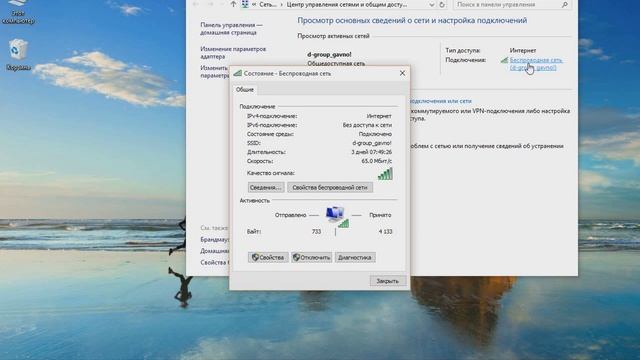Click Интернет next to Тип доступа
Viewport: 640px width, 360px height.
coord(523,51)
